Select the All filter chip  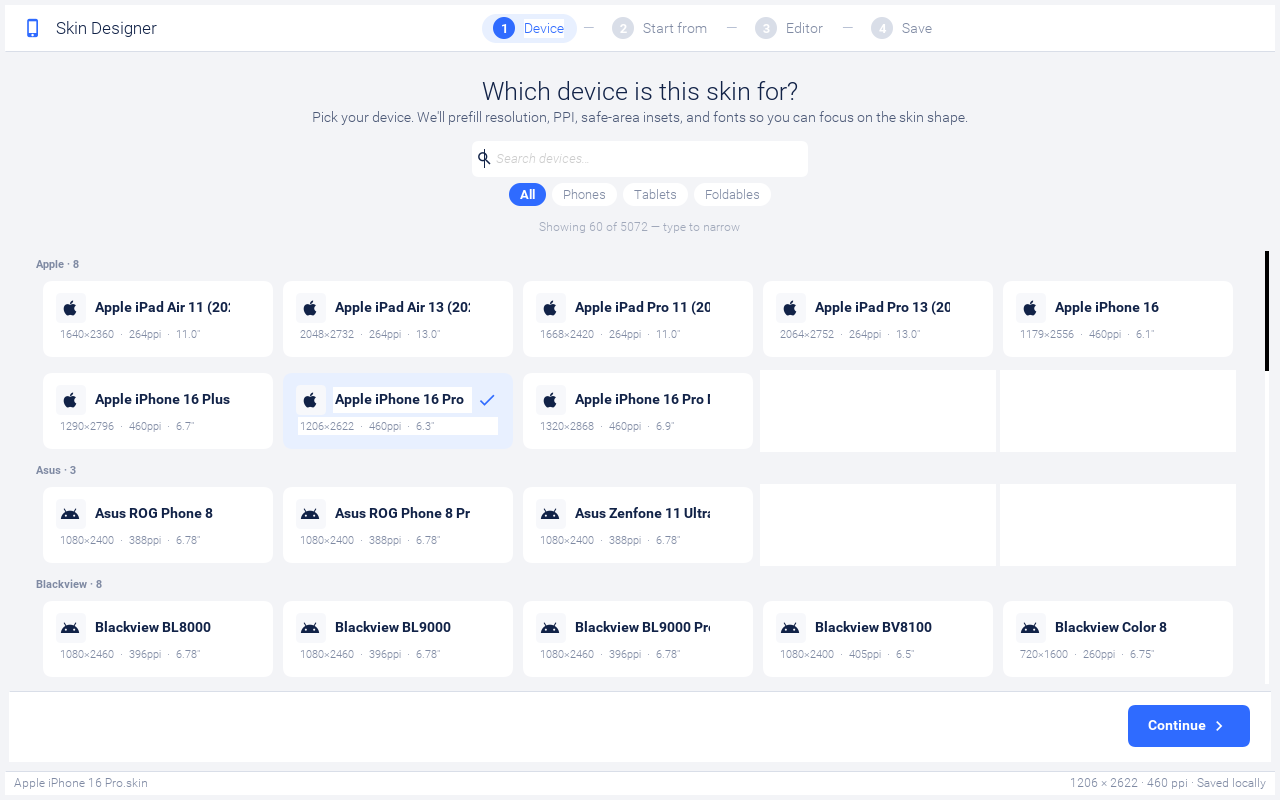point(527,194)
